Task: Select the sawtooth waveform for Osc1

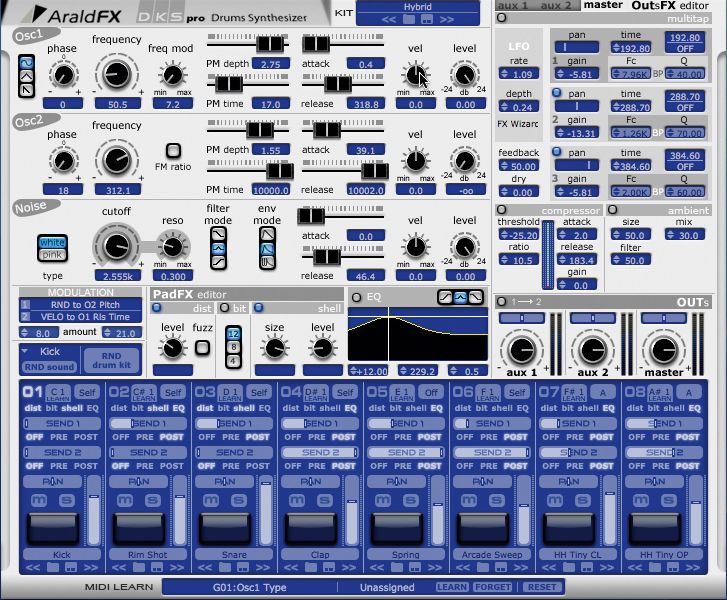Action: point(26,89)
